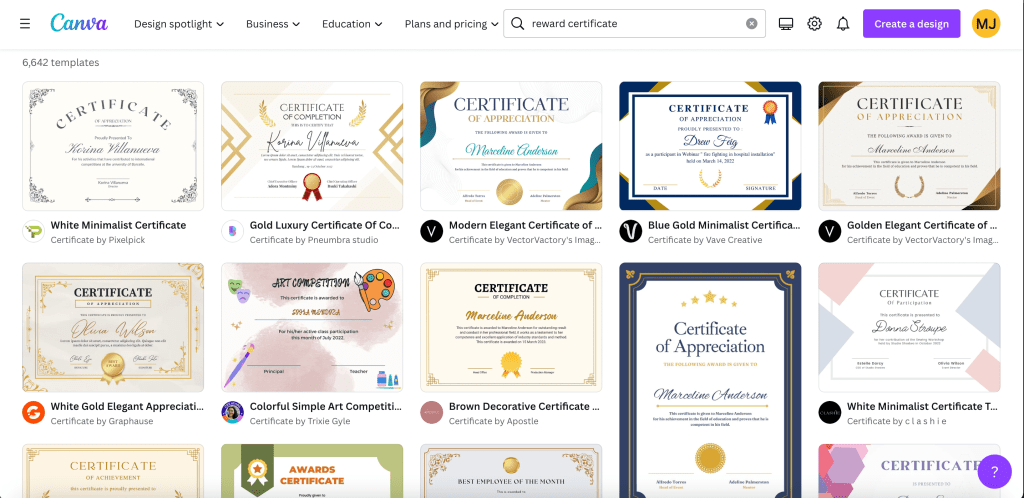Viewport: 1024px width, 498px height.
Task: Open the navy Certificate of Appreciation template
Action: (x=710, y=380)
